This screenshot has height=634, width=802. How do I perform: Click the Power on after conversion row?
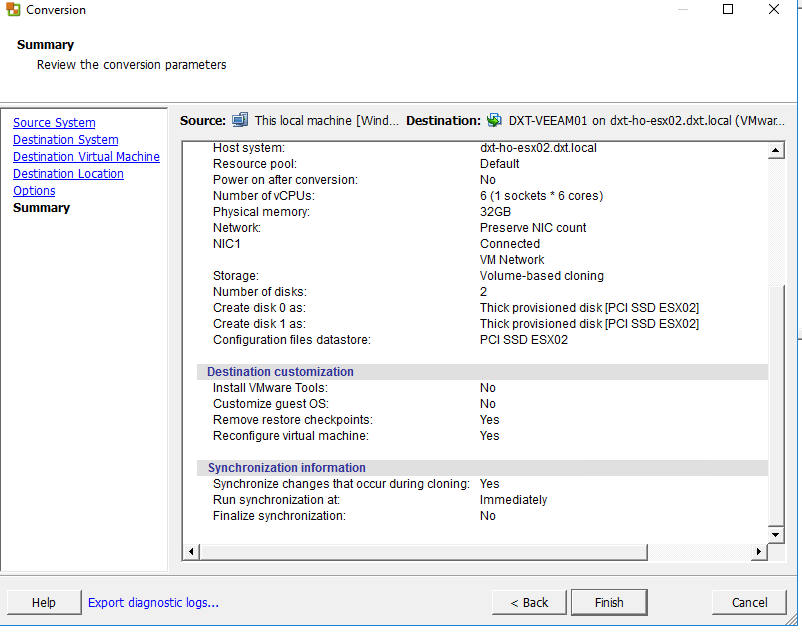tap(481, 180)
